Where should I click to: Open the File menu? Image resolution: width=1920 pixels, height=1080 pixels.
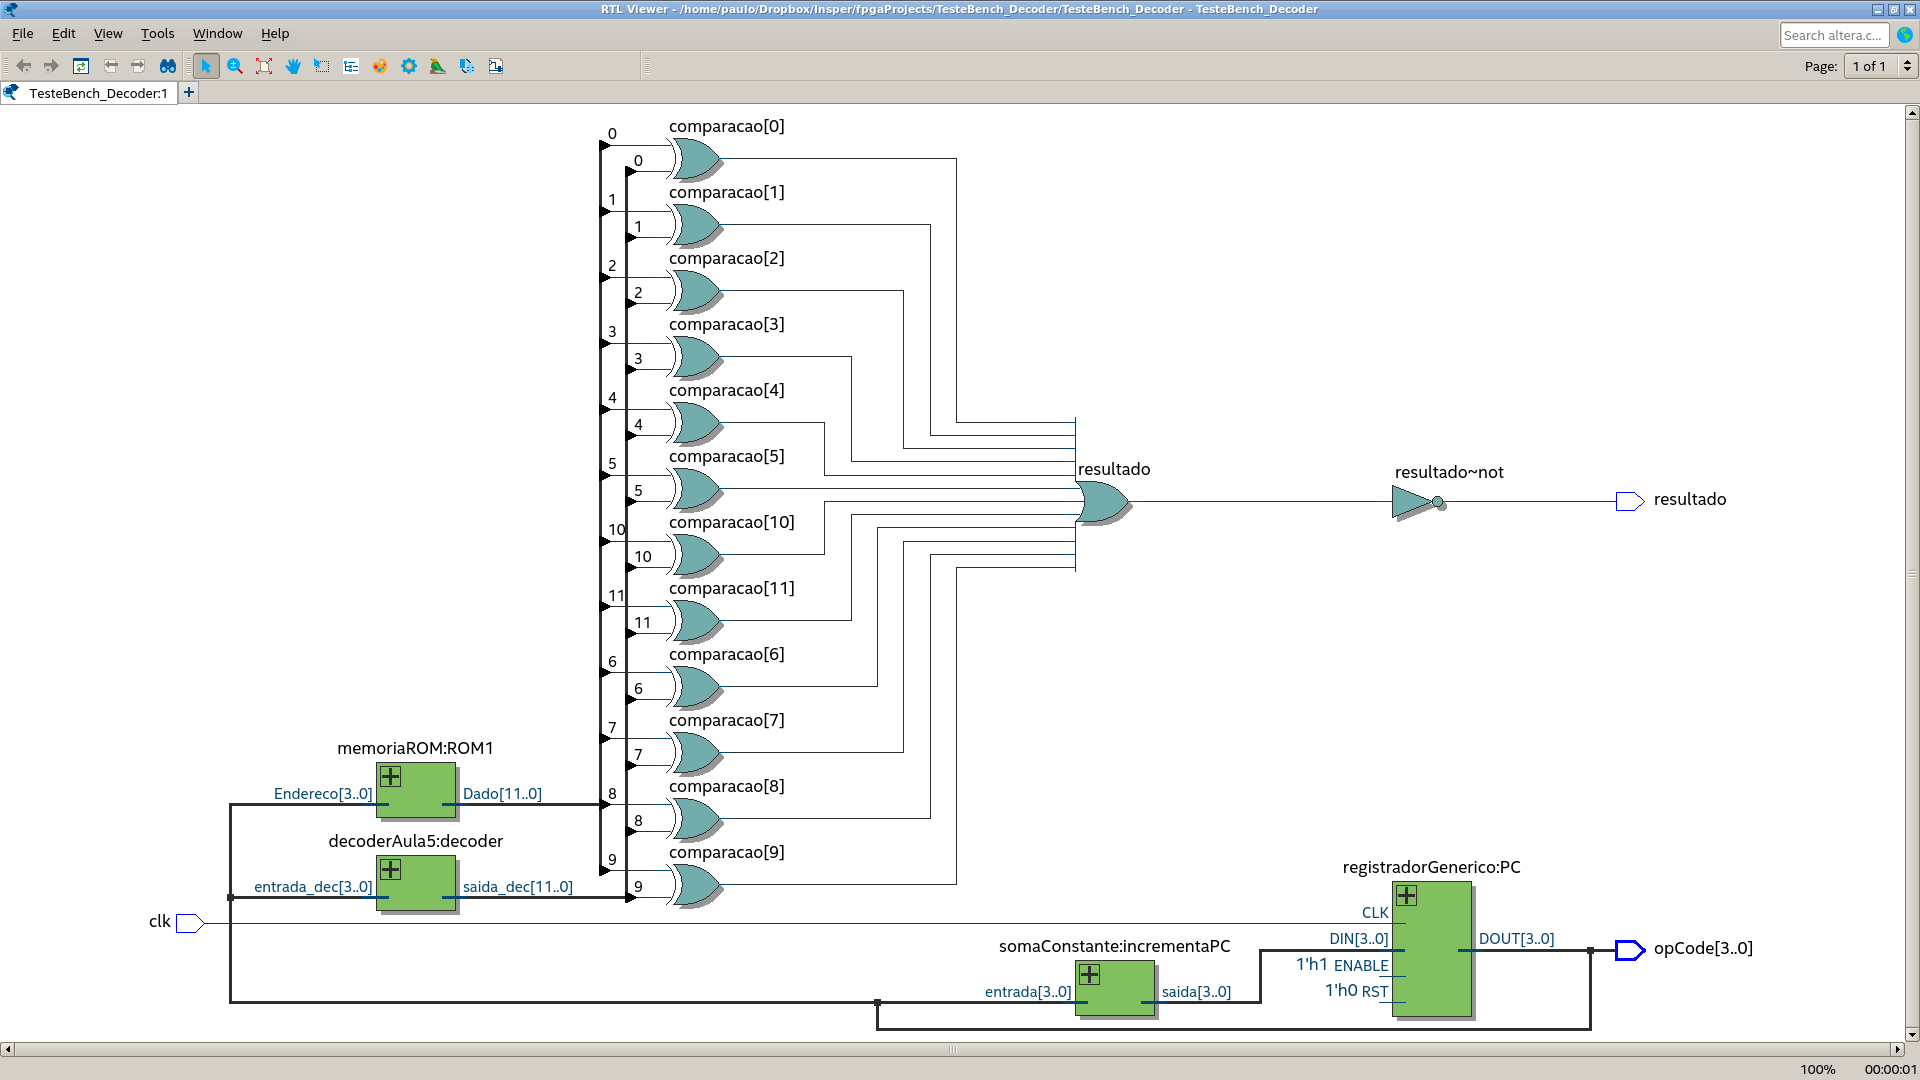click(22, 33)
